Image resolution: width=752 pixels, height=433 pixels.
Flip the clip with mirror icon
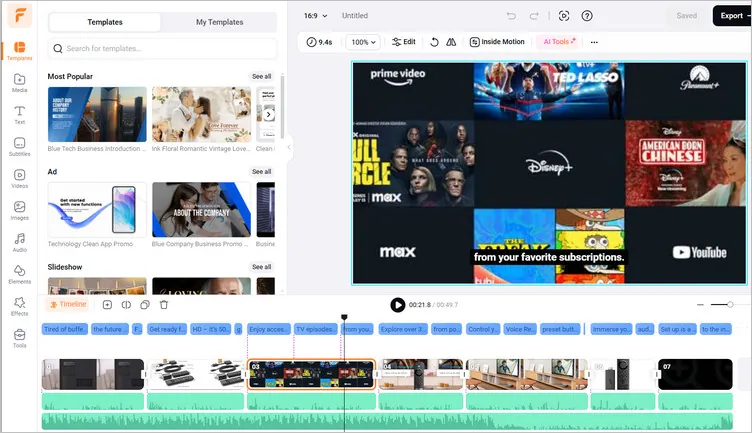tap(451, 42)
